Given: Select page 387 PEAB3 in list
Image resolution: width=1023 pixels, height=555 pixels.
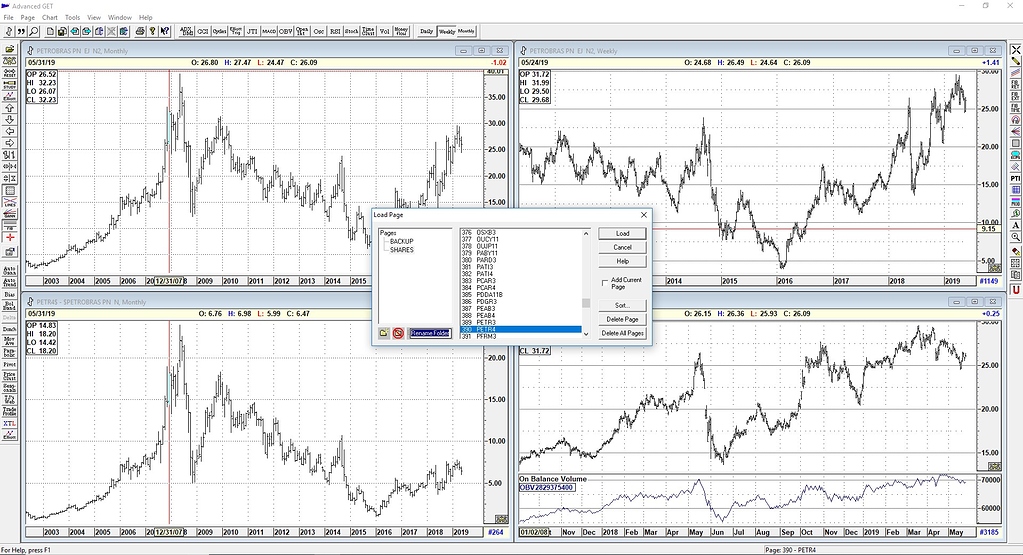Looking at the screenshot, I should tap(521, 309).
